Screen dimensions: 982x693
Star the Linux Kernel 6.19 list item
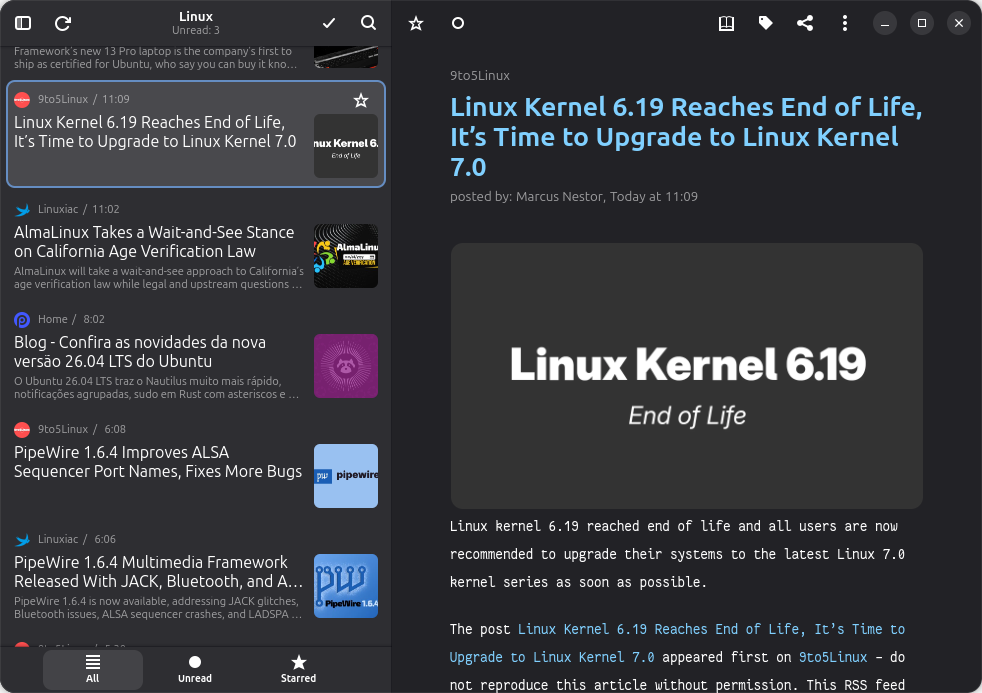361,100
